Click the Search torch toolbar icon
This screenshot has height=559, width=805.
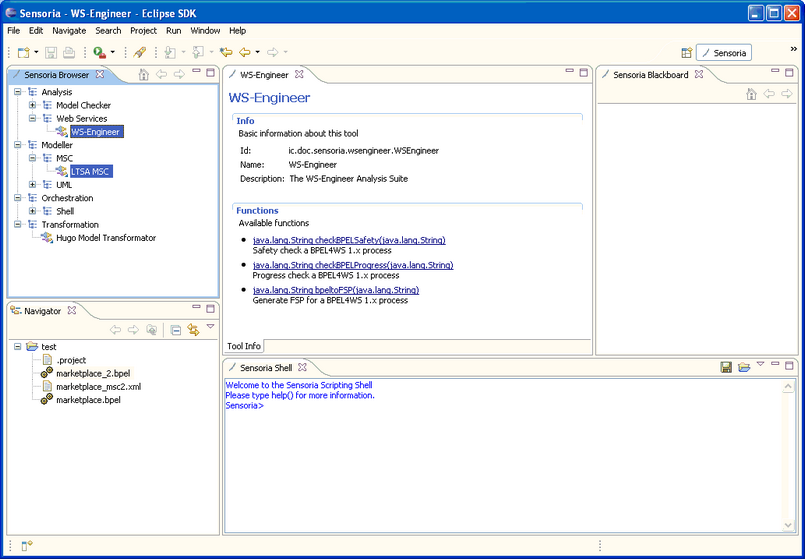(140, 52)
